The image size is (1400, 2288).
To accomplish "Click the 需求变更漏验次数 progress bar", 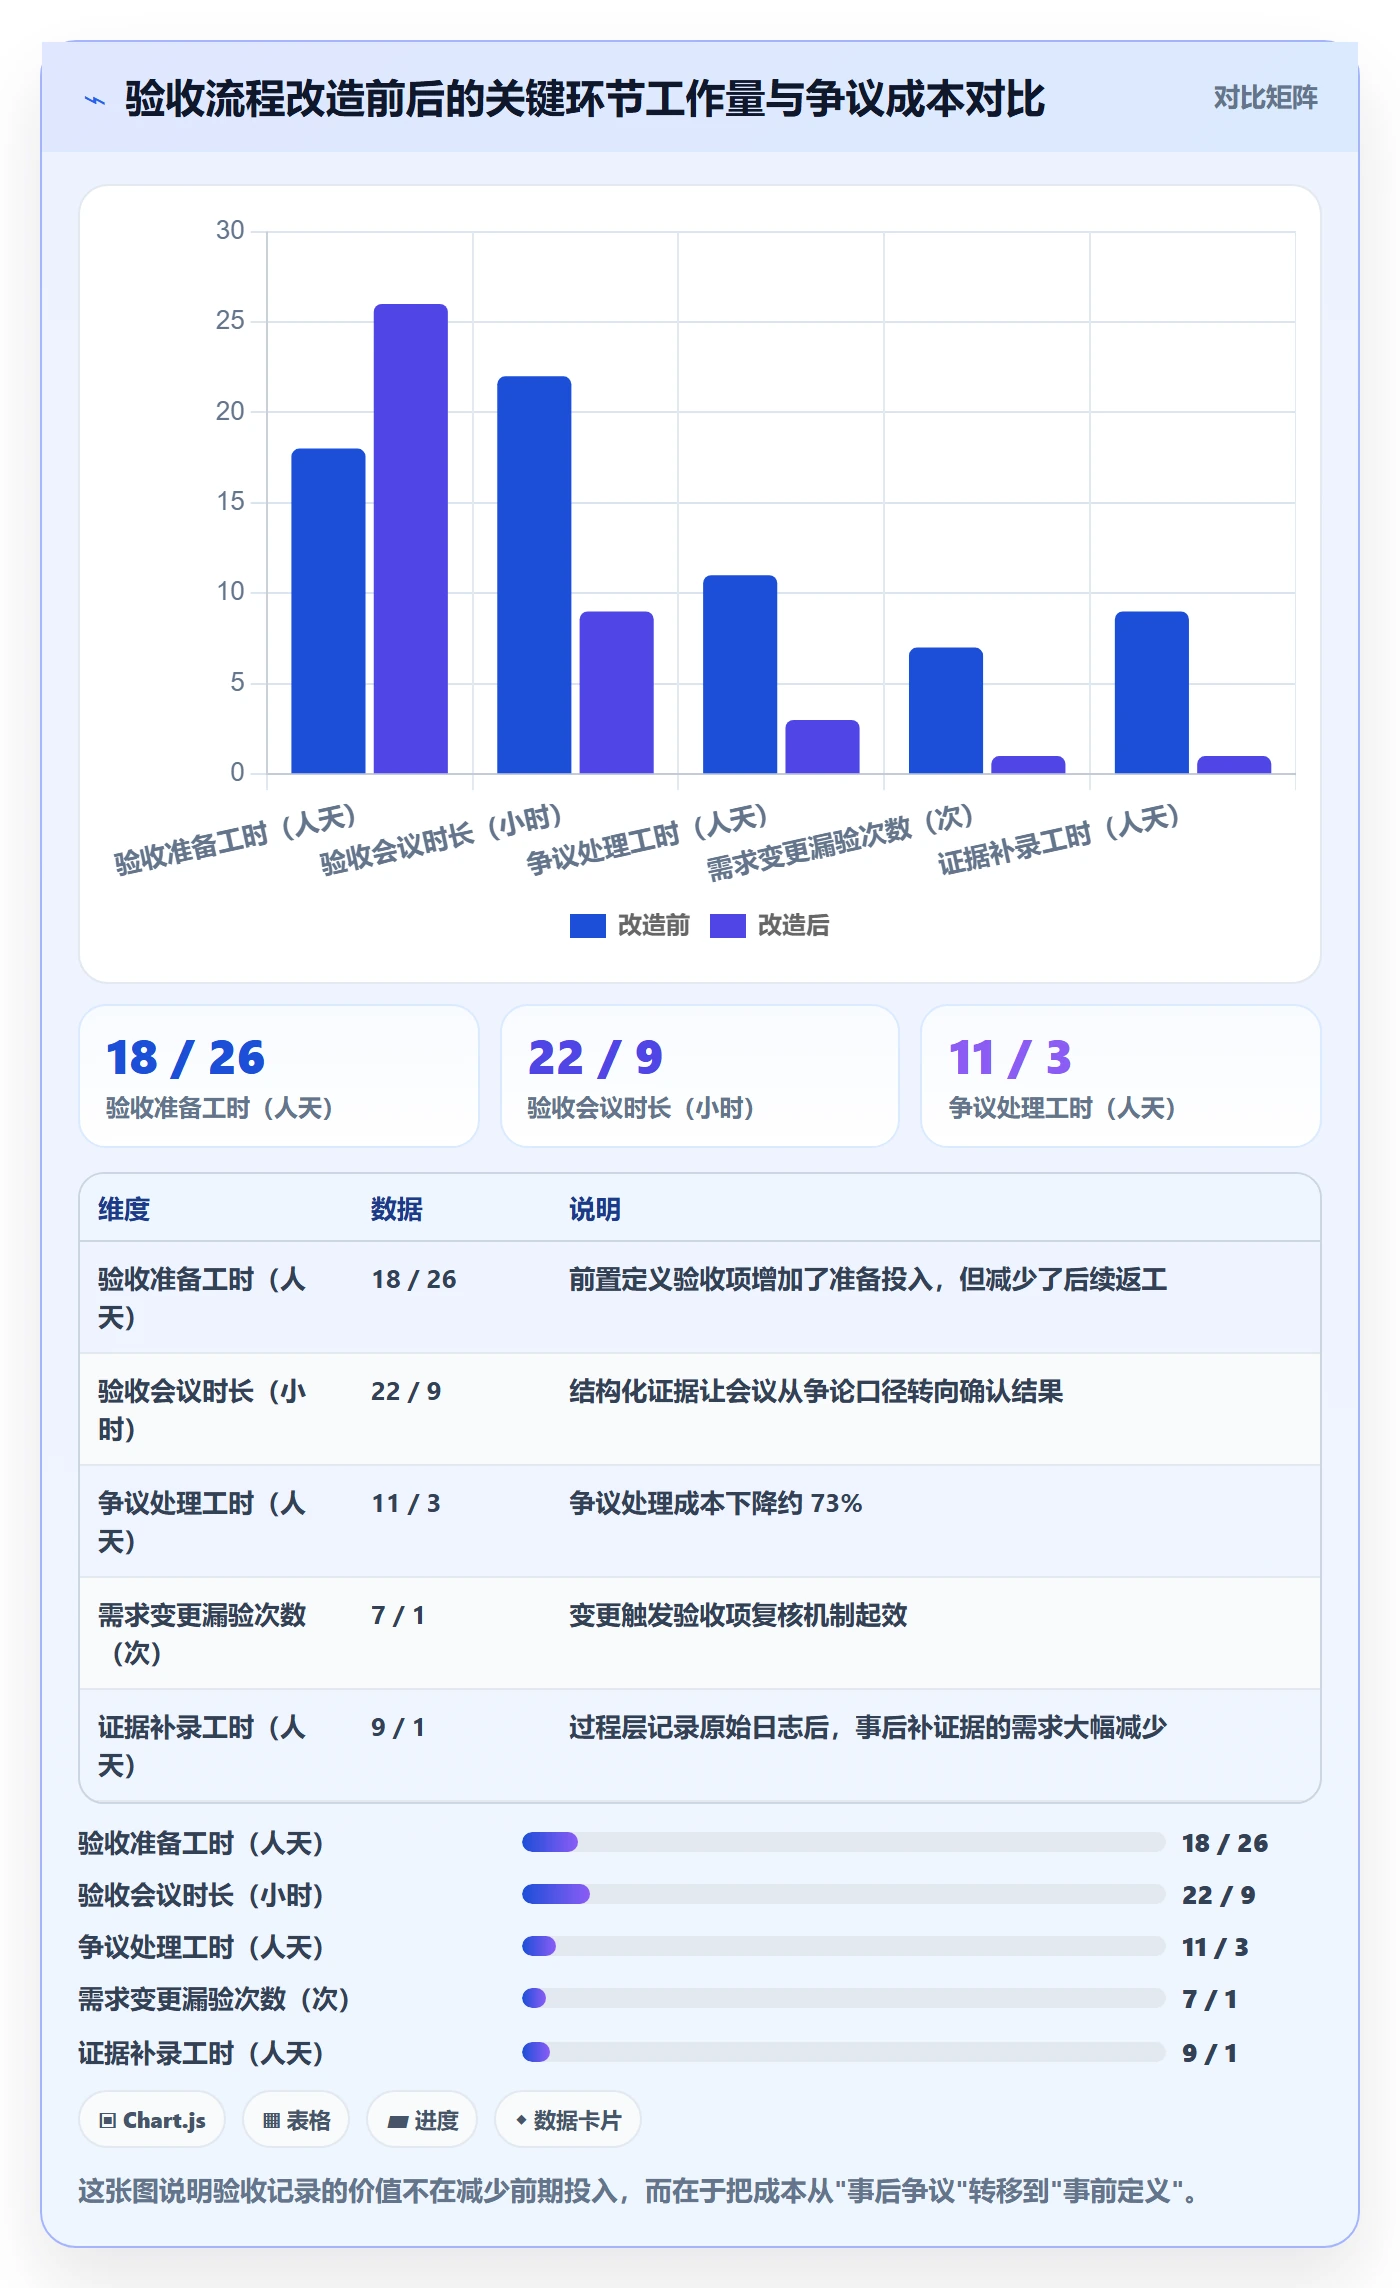I will tap(844, 1998).
